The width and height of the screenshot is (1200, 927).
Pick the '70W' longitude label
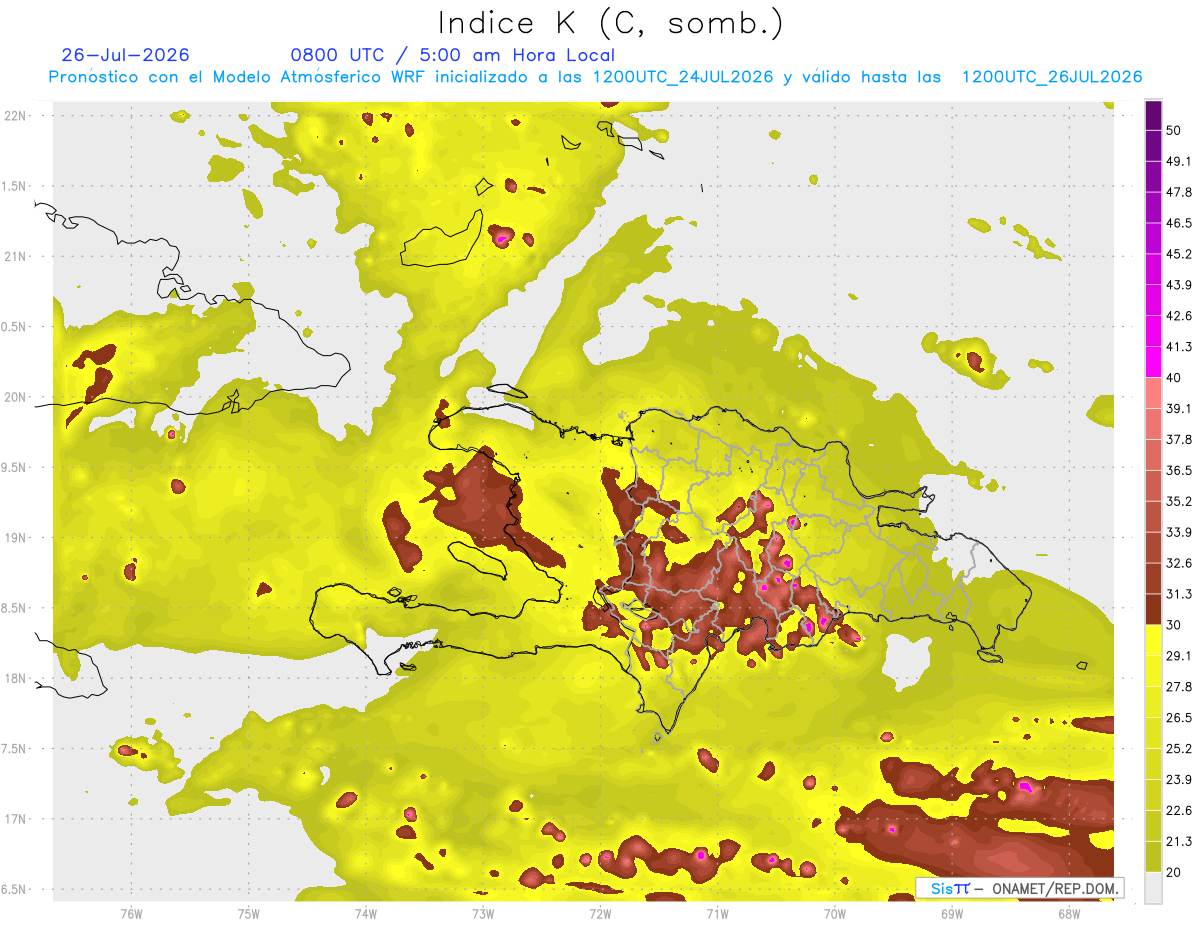click(835, 913)
